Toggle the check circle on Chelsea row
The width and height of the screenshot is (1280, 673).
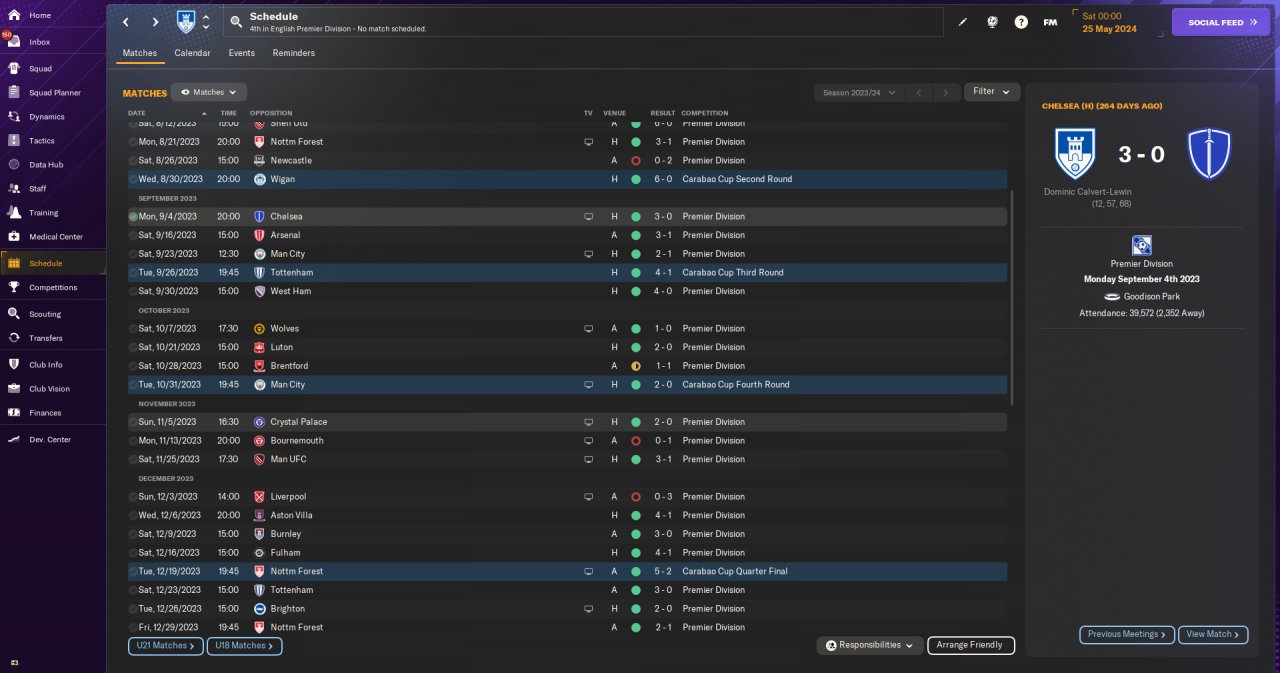[133, 216]
